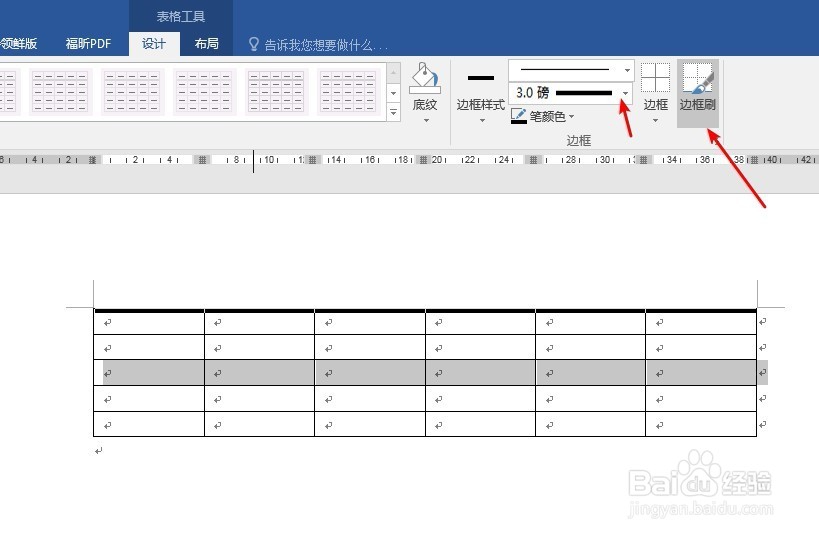Select the first fully visible table style thumbnail
Image resolution: width=819 pixels, height=537 pixels.
click(x=60, y=92)
